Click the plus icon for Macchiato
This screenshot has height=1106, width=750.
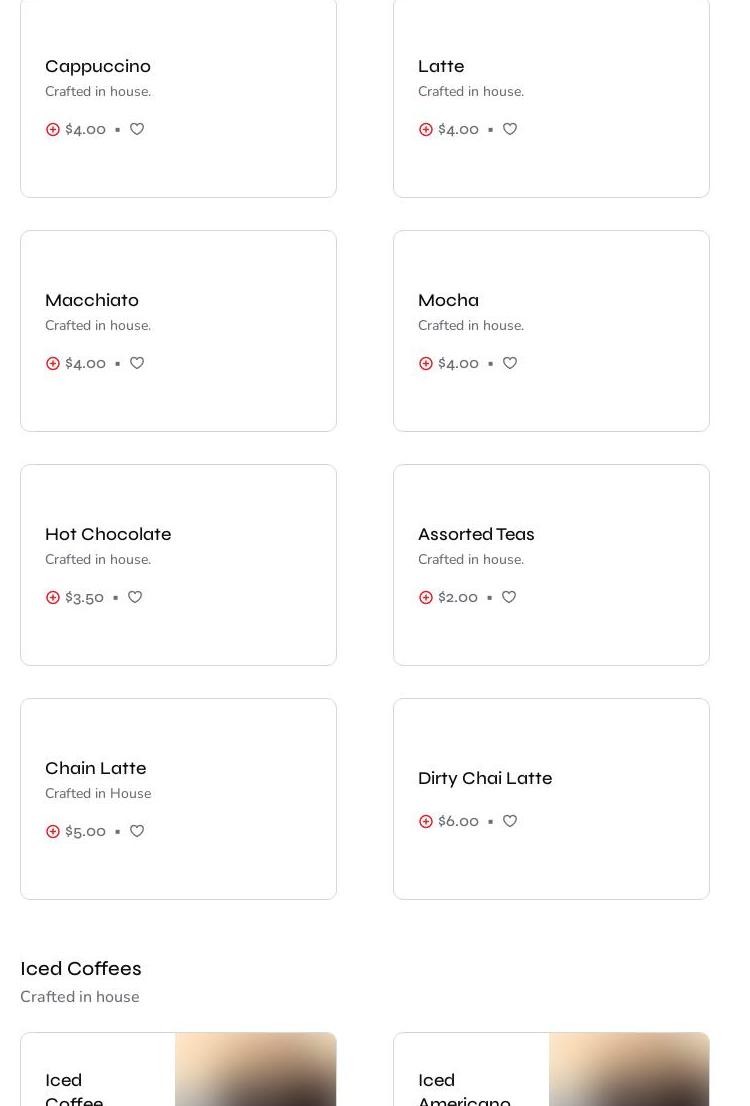pyautogui.click(x=53, y=363)
